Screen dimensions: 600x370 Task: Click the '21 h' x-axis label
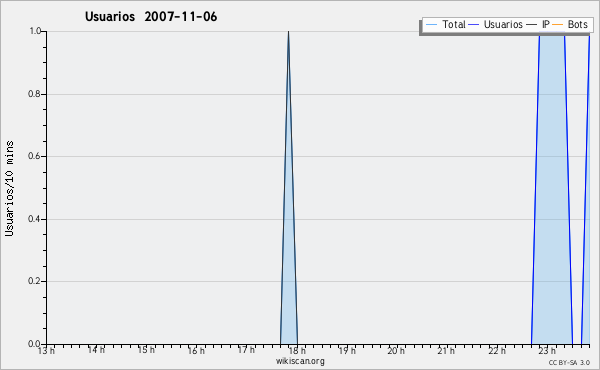tap(447, 350)
